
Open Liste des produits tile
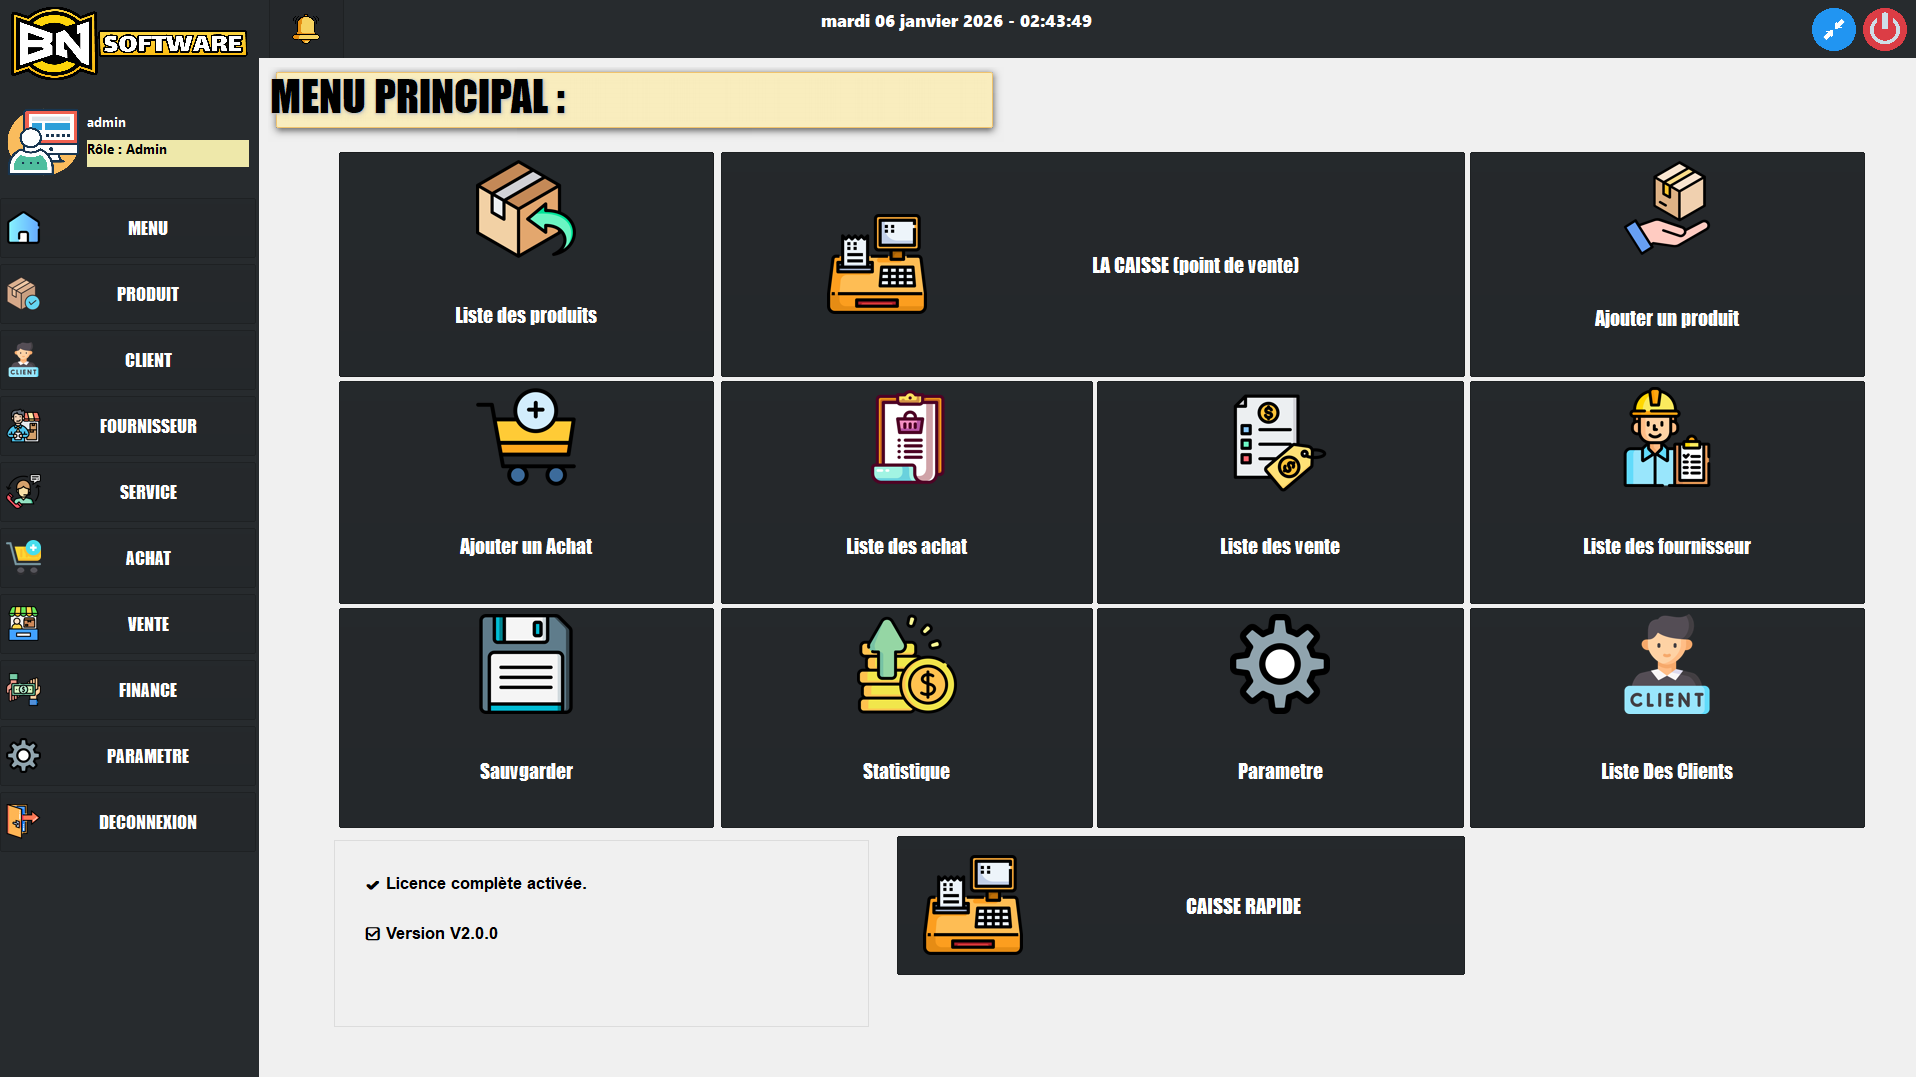[x=525, y=264]
